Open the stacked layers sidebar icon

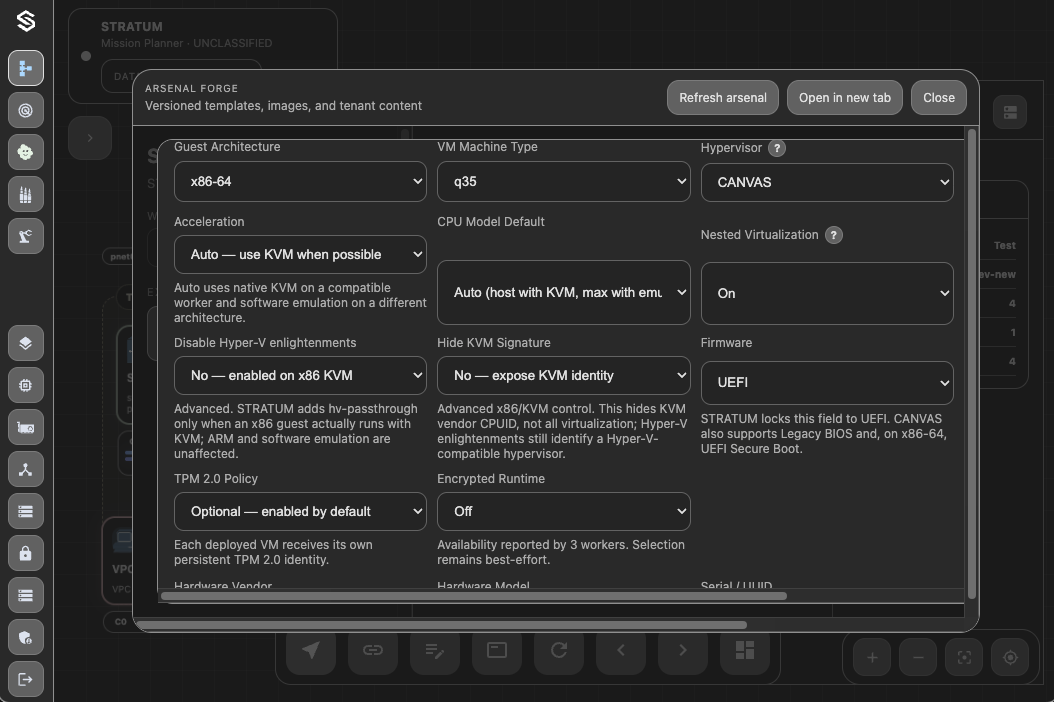(x=26, y=343)
